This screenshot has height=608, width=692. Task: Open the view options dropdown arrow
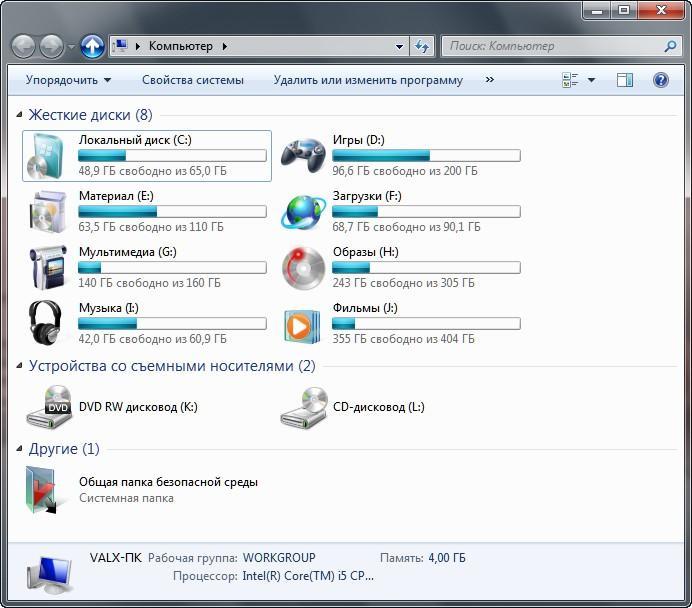point(591,80)
